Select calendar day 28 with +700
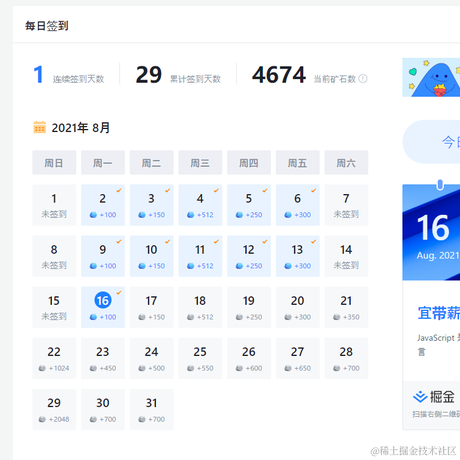This screenshot has width=460, height=460. [346, 358]
